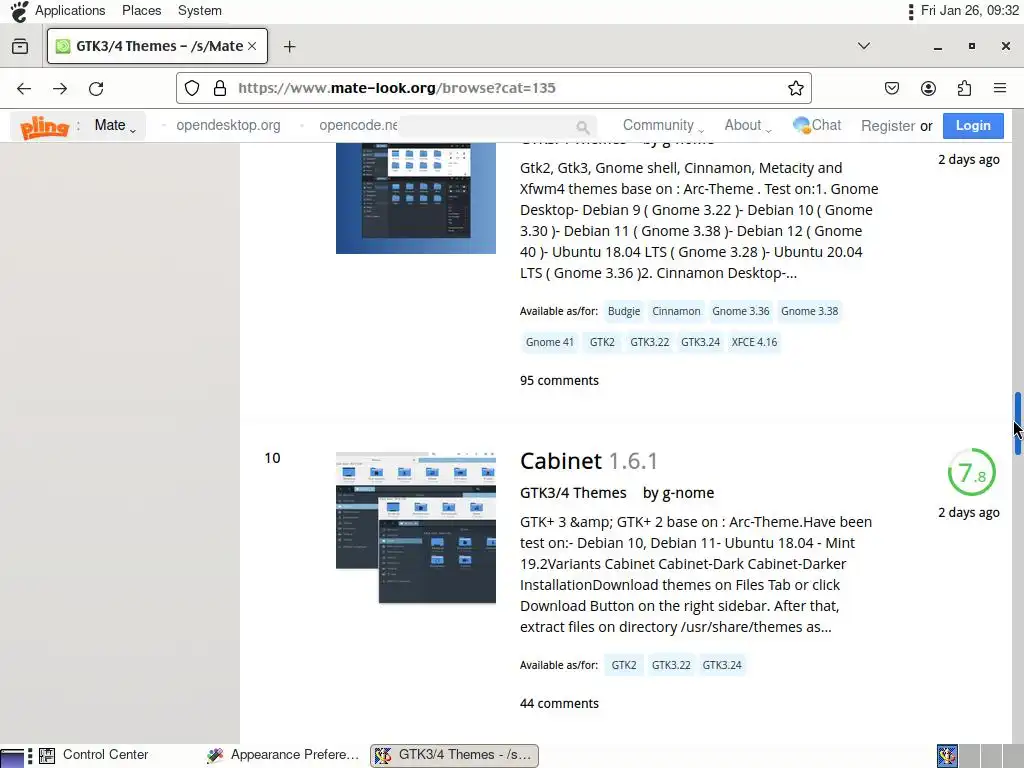Viewport: 1024px width, 768px height.
Task: Click the XFCE 4.16 tag
Action: pos(754,342)
